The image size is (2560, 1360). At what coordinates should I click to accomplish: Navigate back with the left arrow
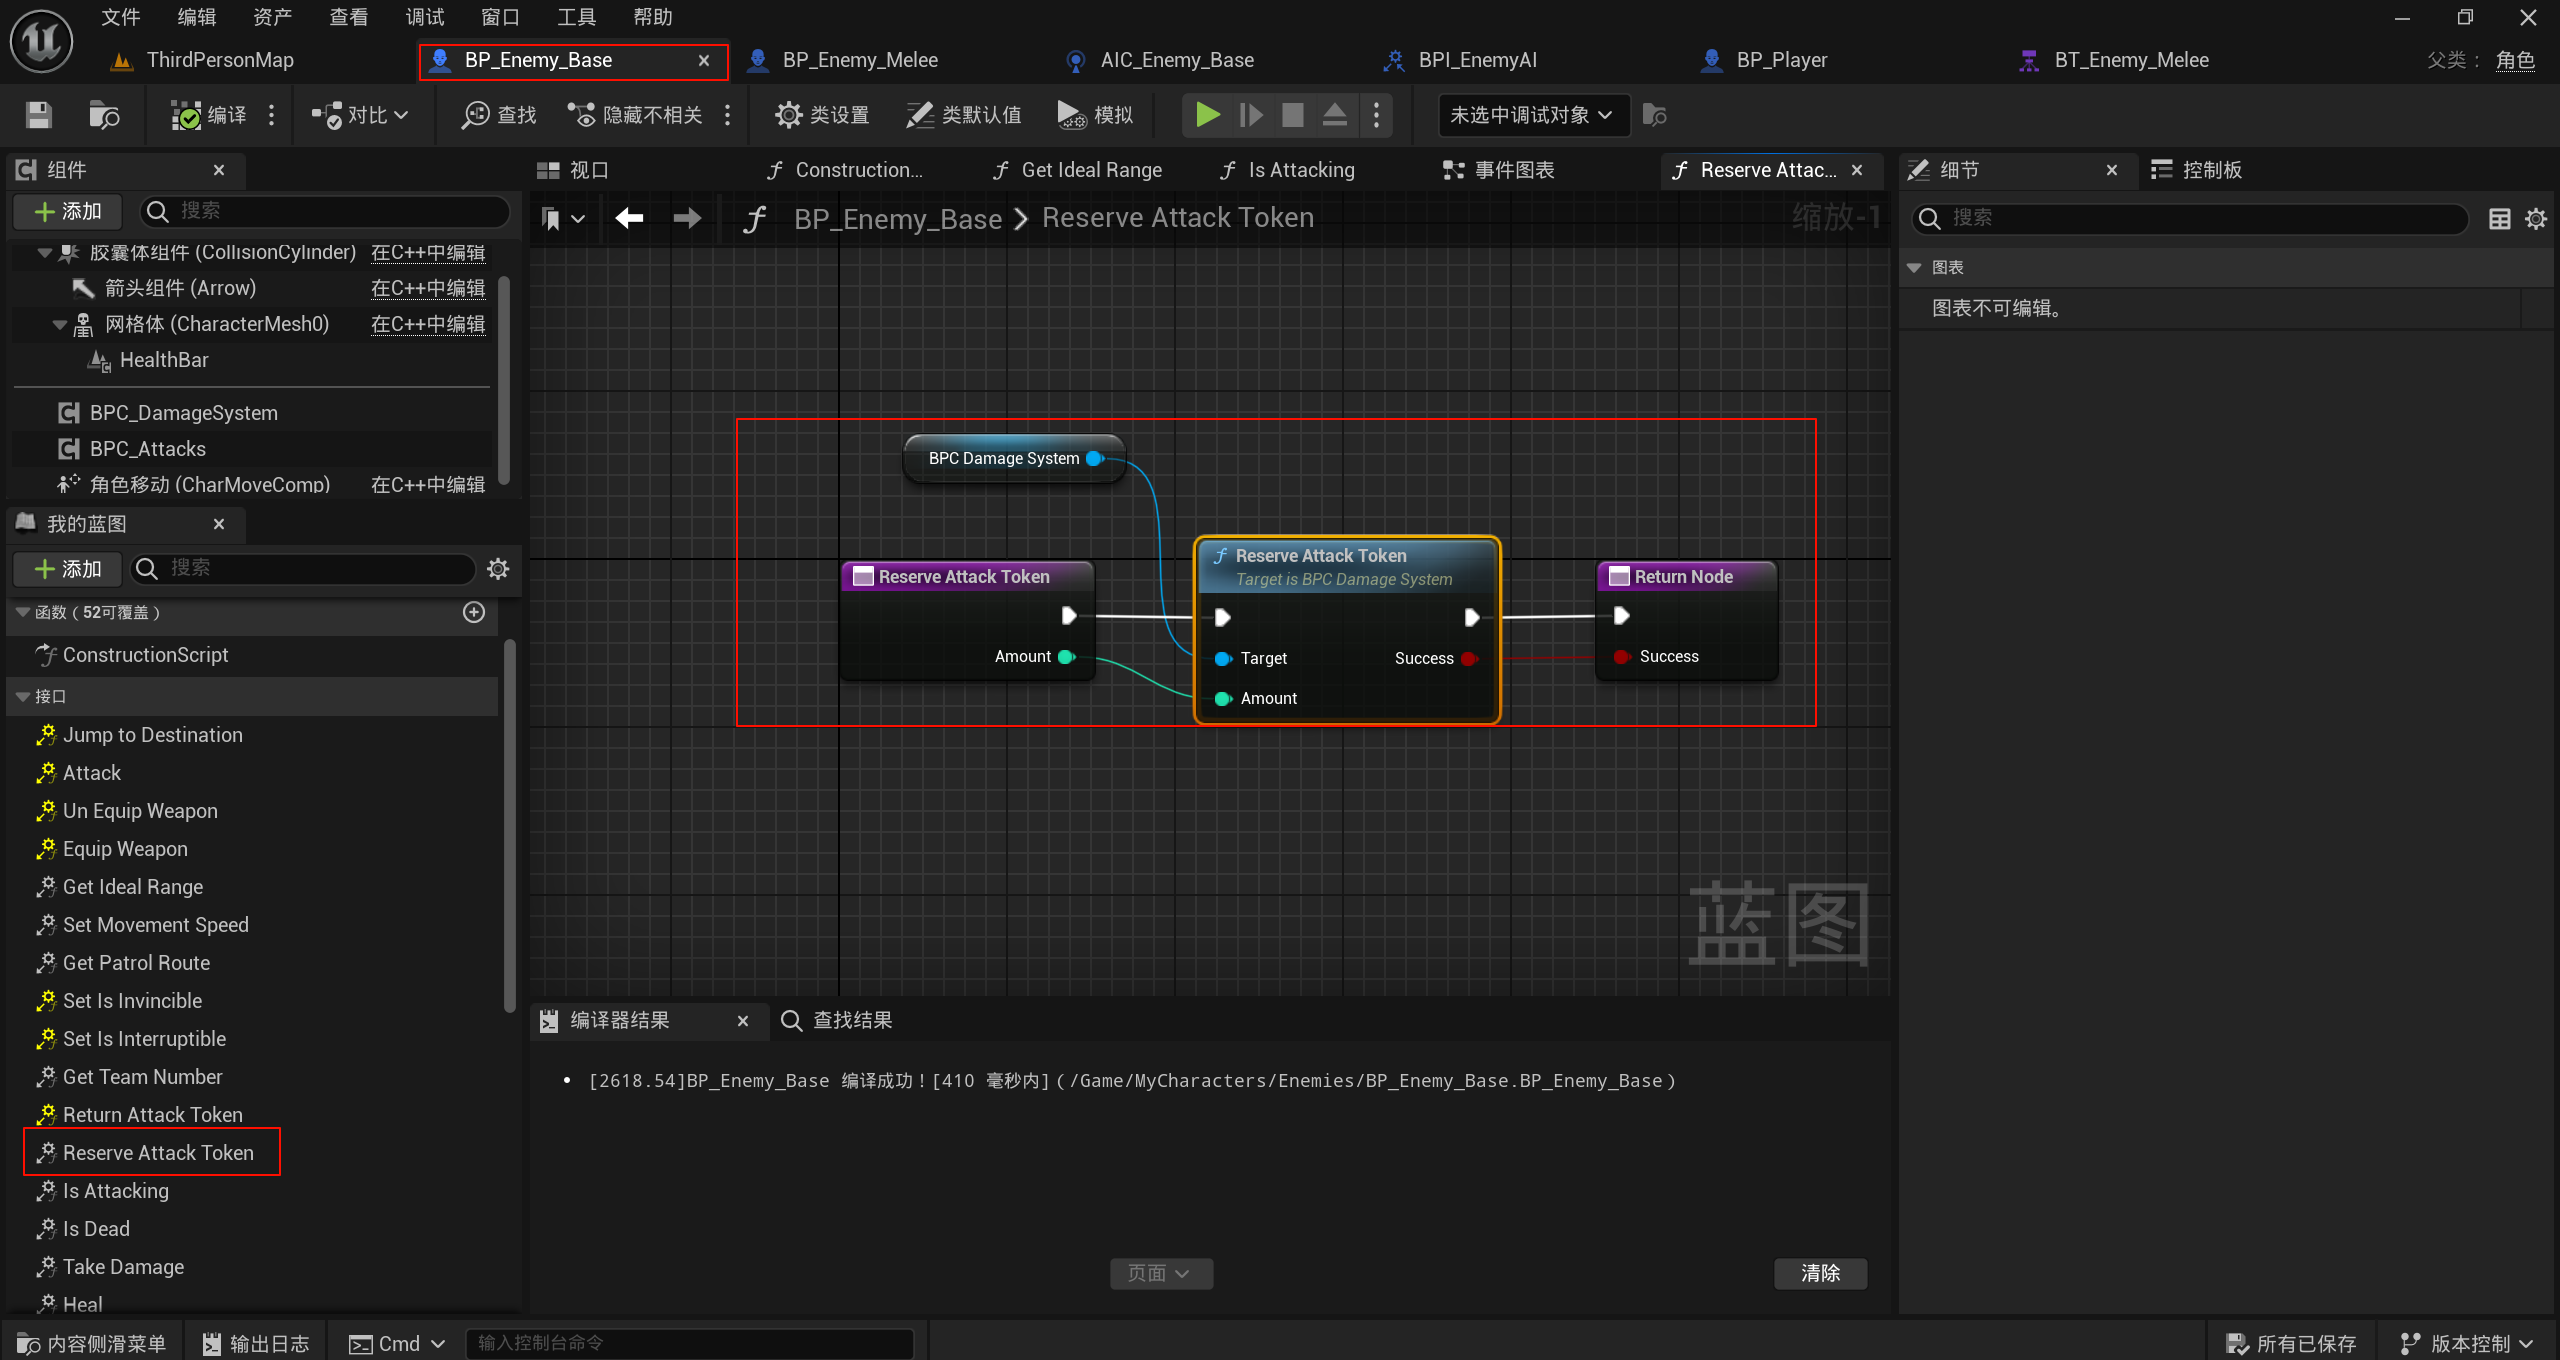pyautogui.click(x=629, y=218)
